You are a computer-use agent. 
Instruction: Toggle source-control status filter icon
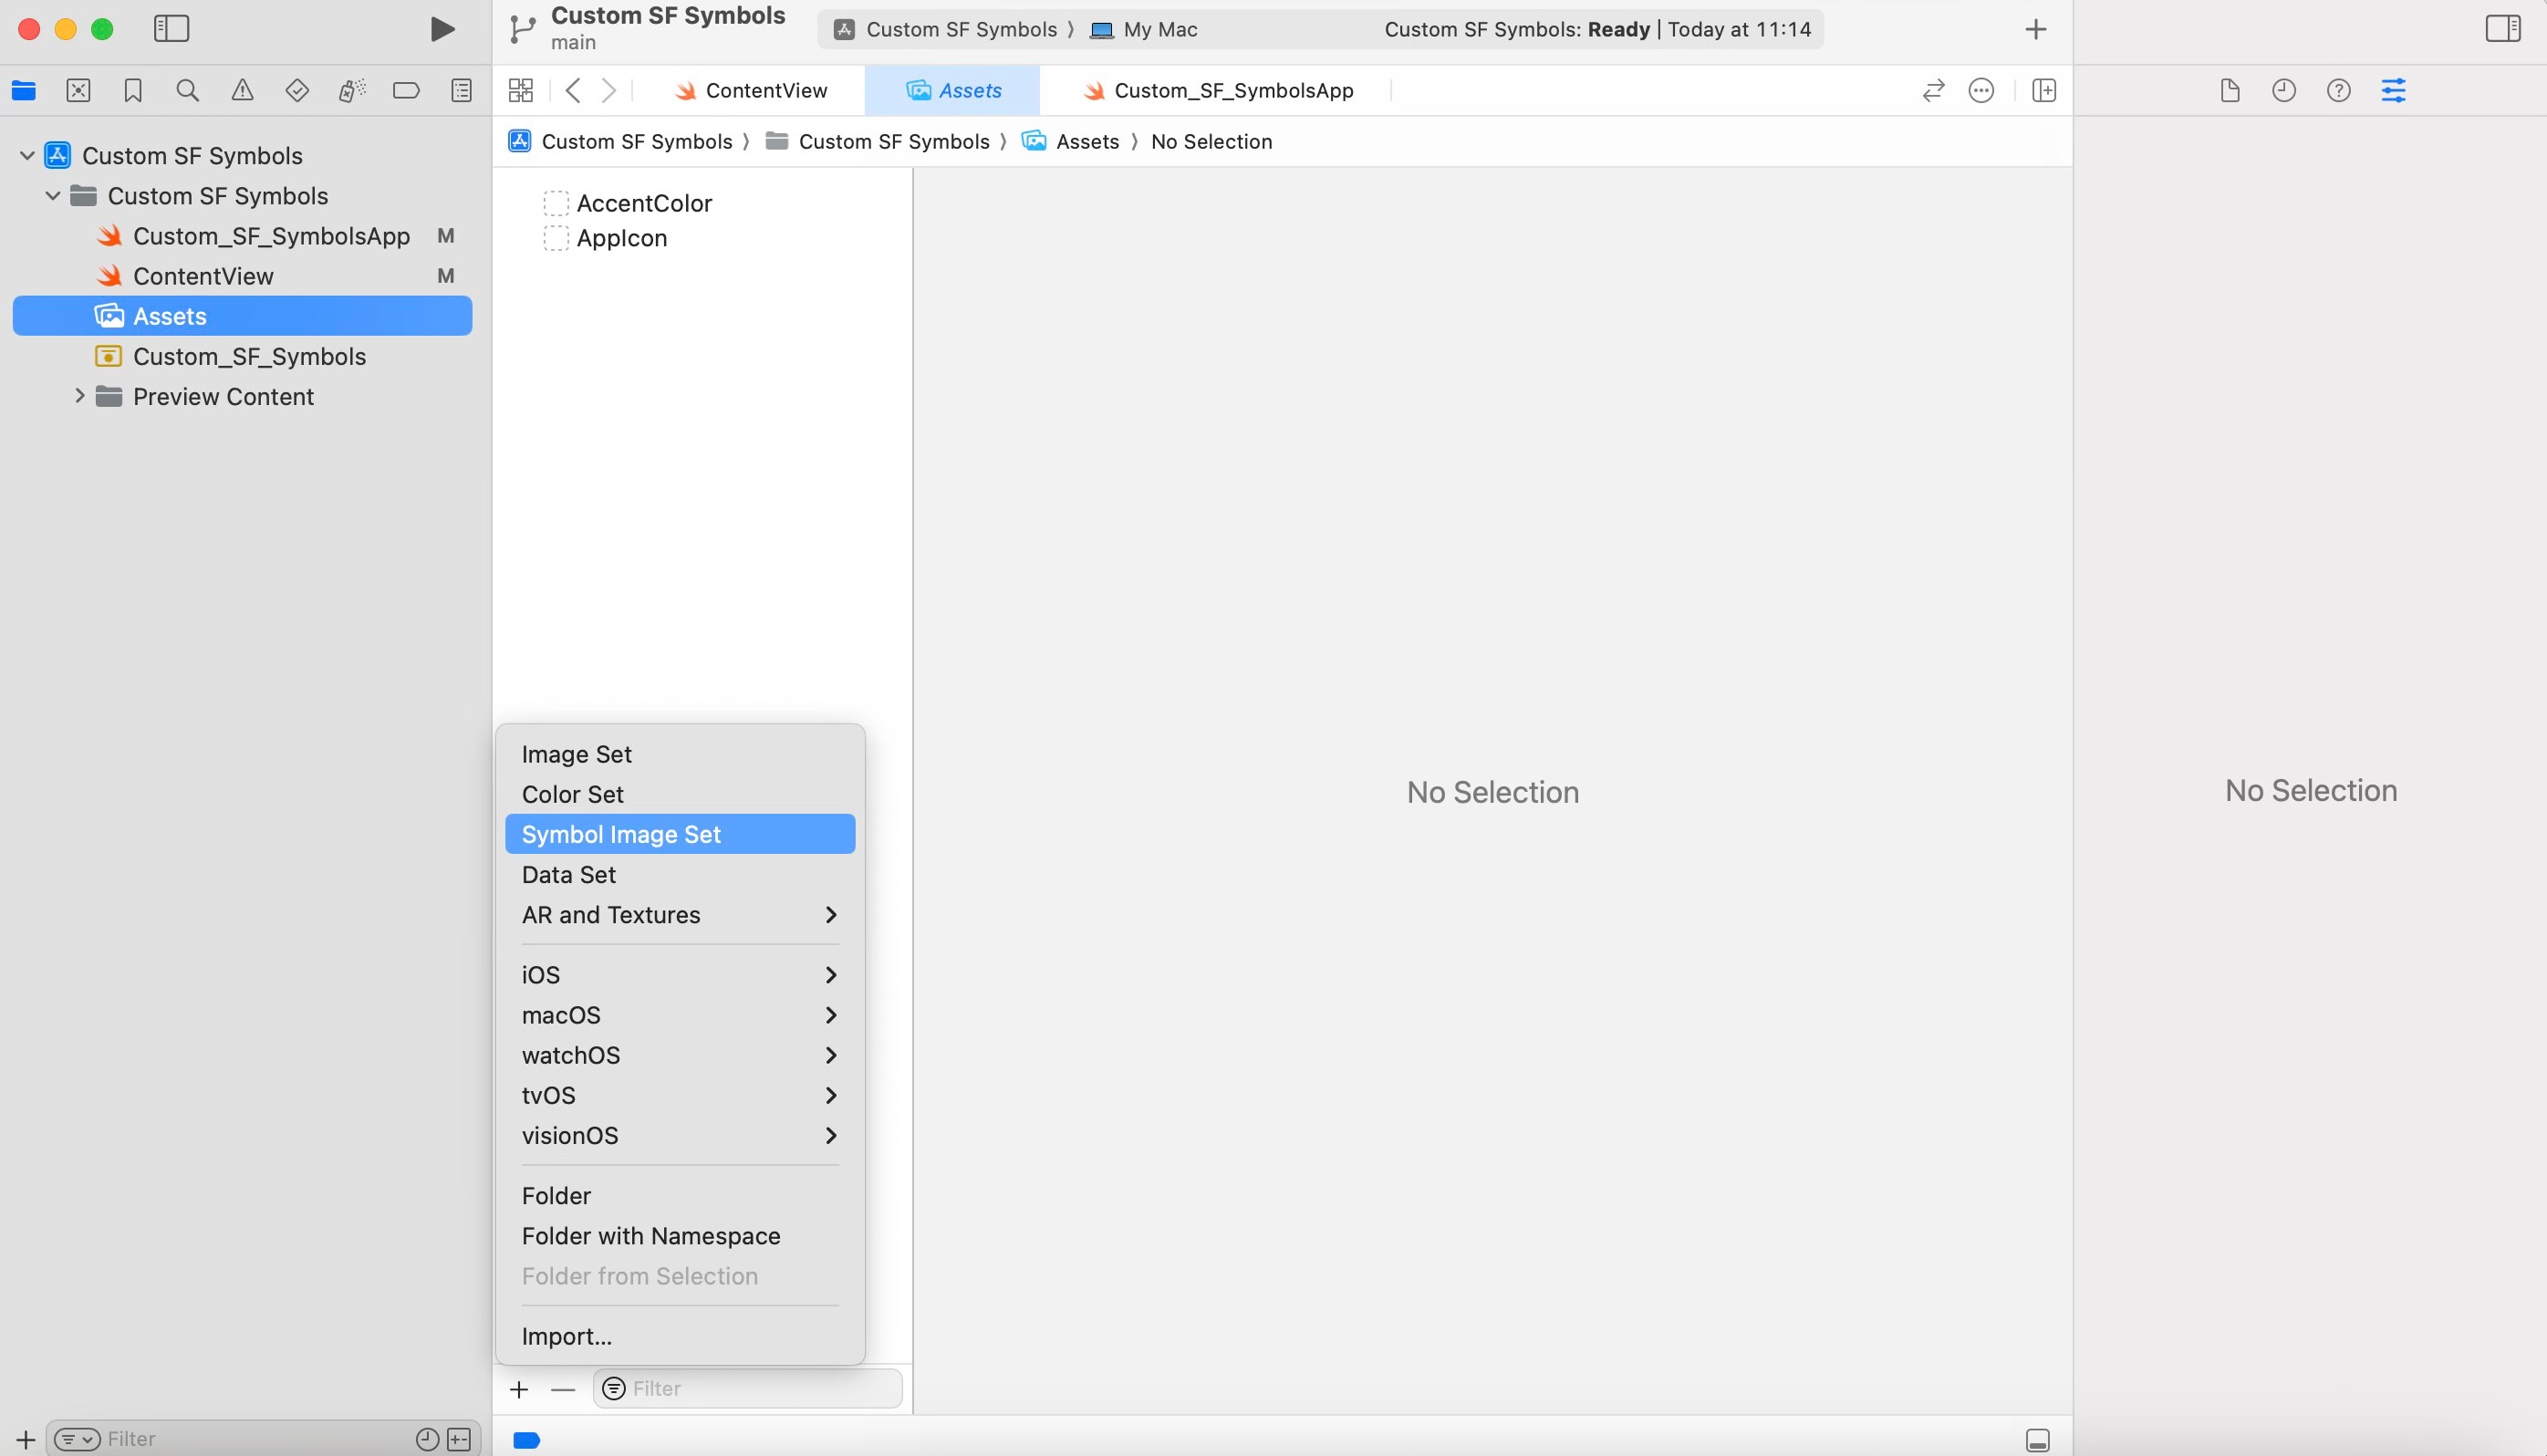(459, 1439)
